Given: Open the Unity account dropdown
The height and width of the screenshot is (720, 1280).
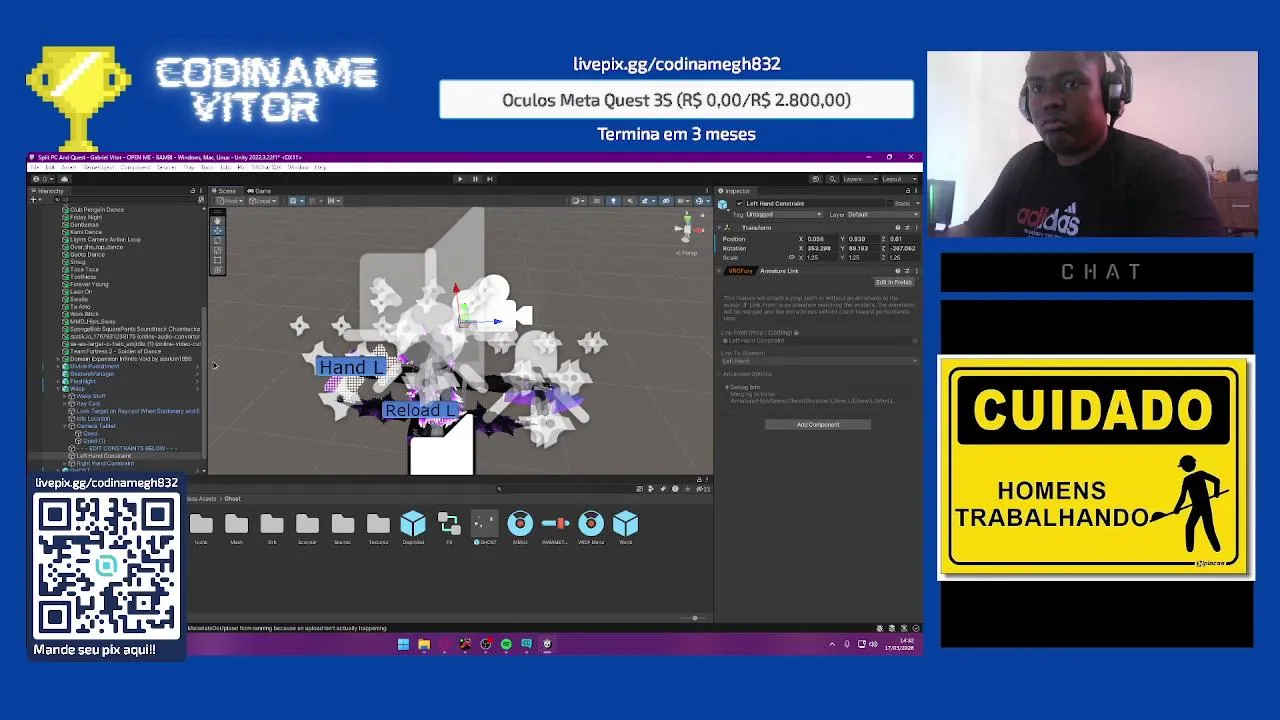Looking at the screenshot, I should pyautogui.click(x=44, y=179).
